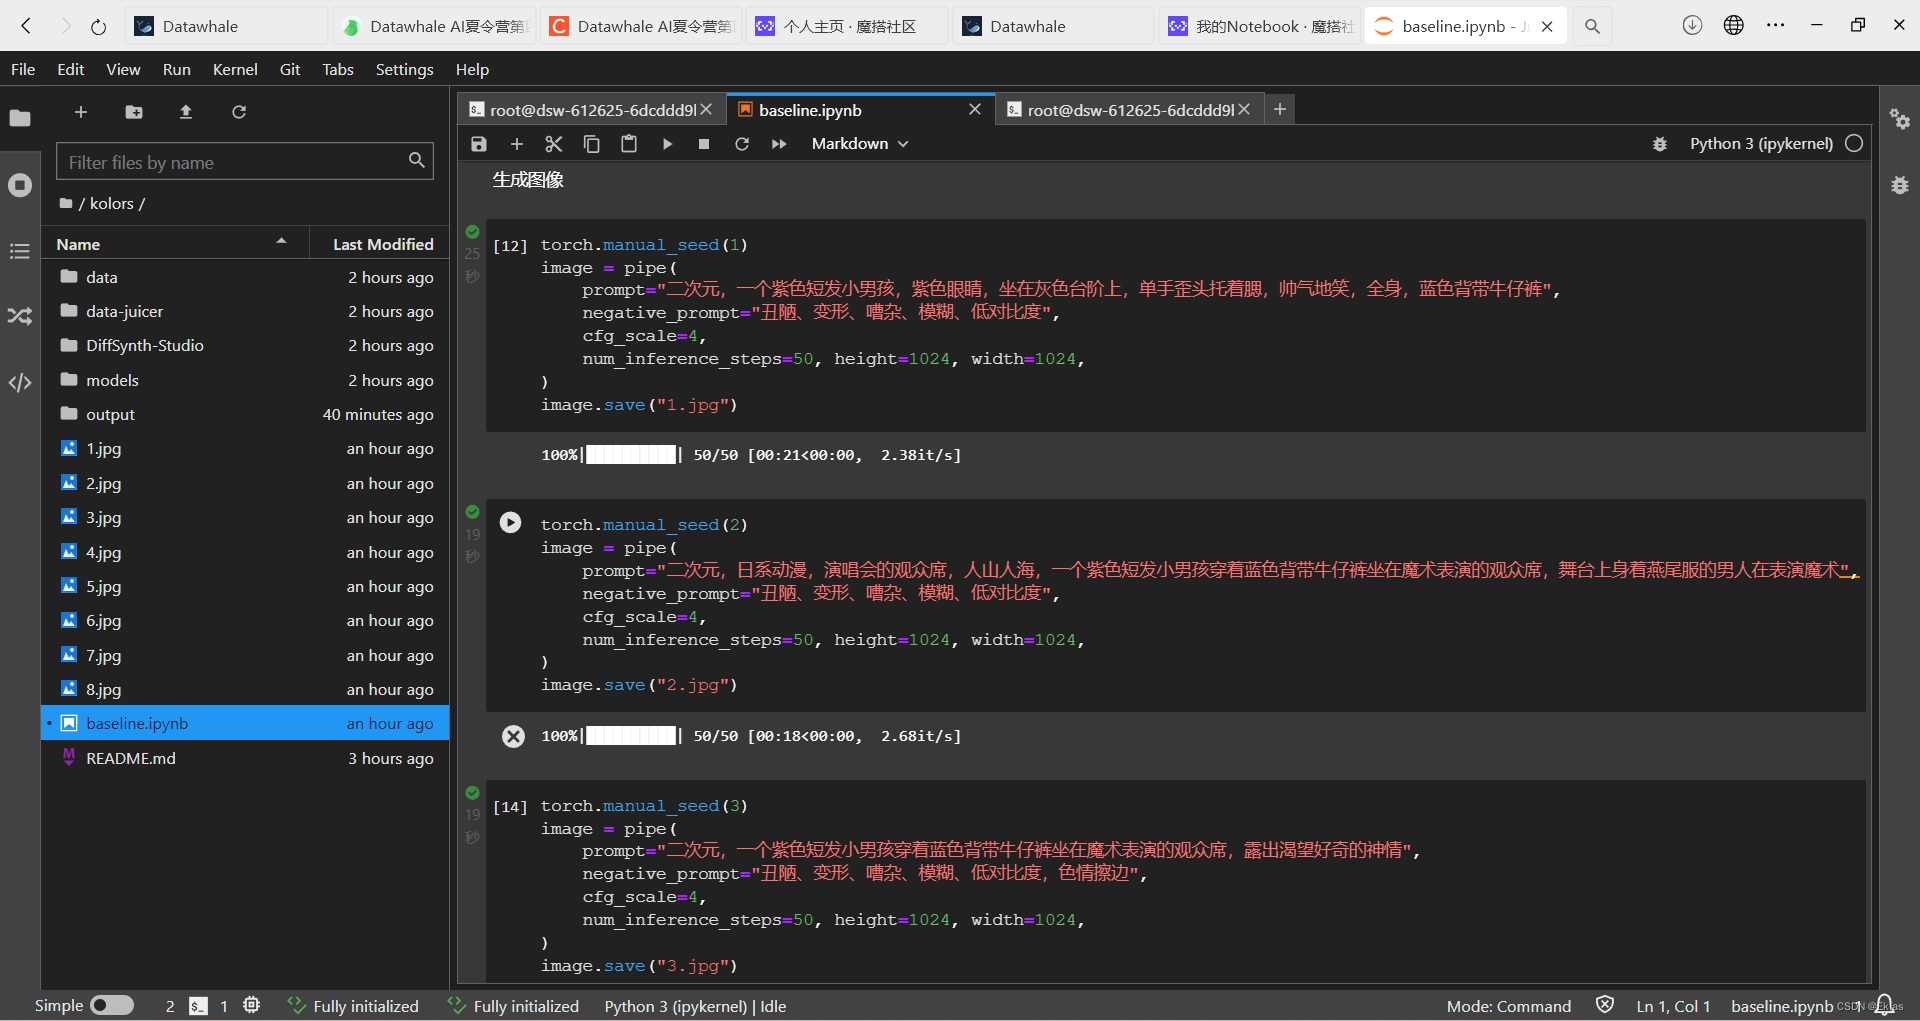
Task: Select the 5.jpg image file
Action: point(245,586)
